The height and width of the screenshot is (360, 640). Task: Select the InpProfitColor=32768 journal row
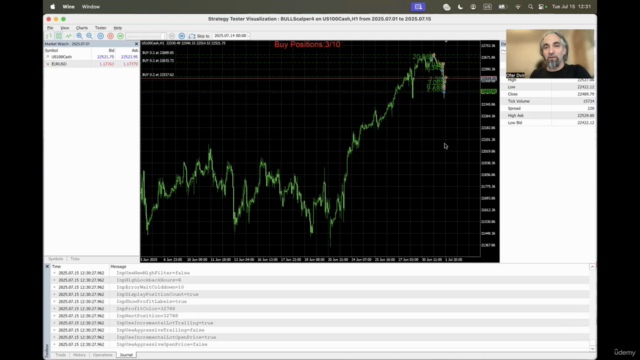point(320,309)
